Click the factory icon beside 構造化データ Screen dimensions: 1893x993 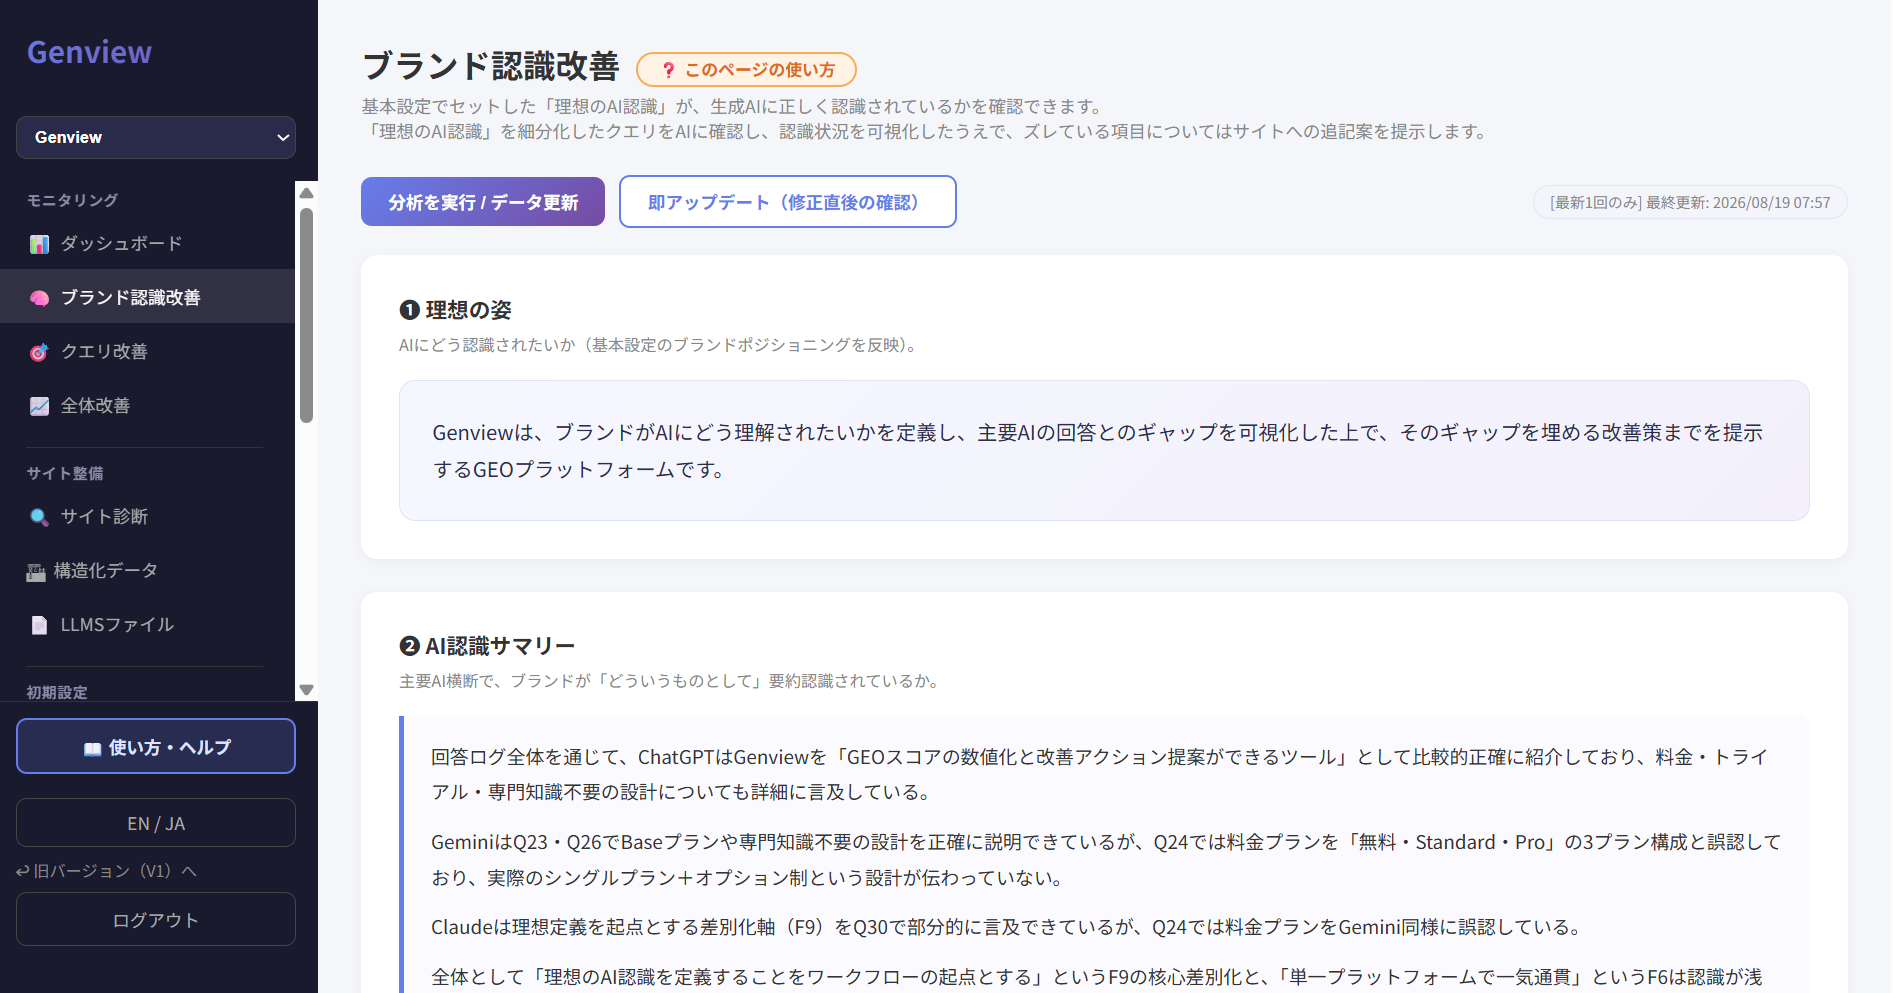[x=36, y=572]
